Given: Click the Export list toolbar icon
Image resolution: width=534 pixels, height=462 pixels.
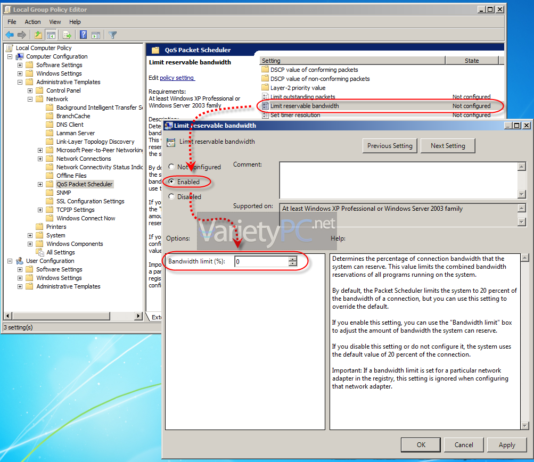Looking at the screenshot, I should [67, 35].
